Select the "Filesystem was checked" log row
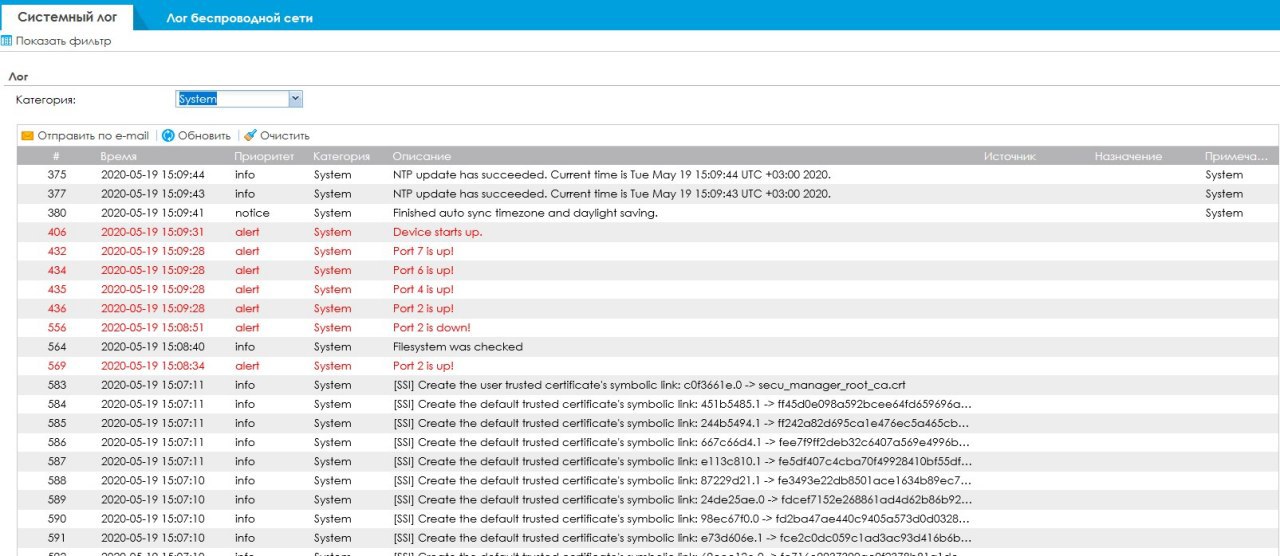The height and width of the screenshot is (556, 1280). [x=457, y=347]
